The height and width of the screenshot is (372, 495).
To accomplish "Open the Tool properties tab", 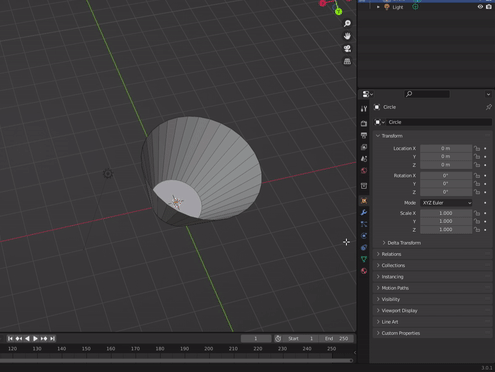I will [x=364, y=109].
